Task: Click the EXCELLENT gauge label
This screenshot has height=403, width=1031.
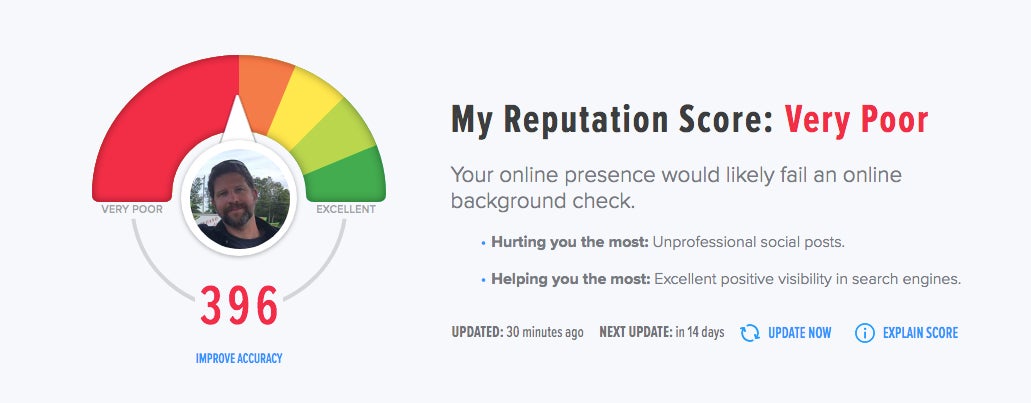Action: click(346, 209)
